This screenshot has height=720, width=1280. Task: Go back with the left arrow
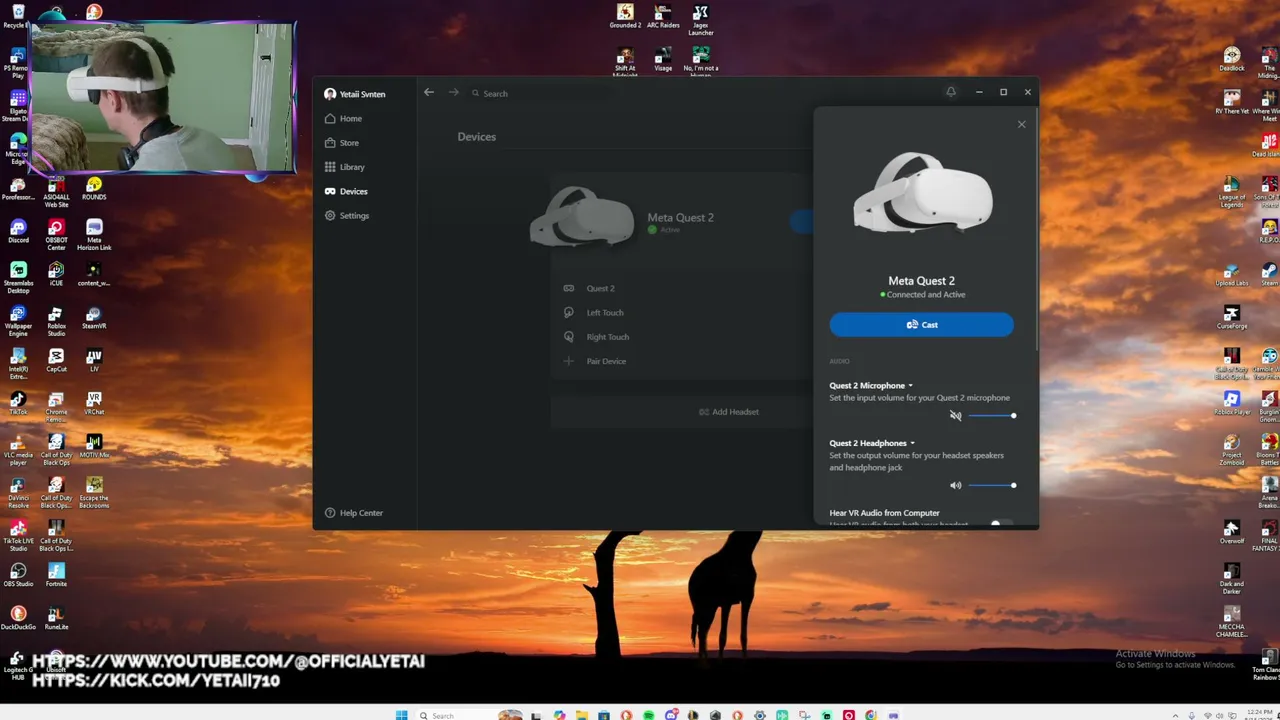429,92
